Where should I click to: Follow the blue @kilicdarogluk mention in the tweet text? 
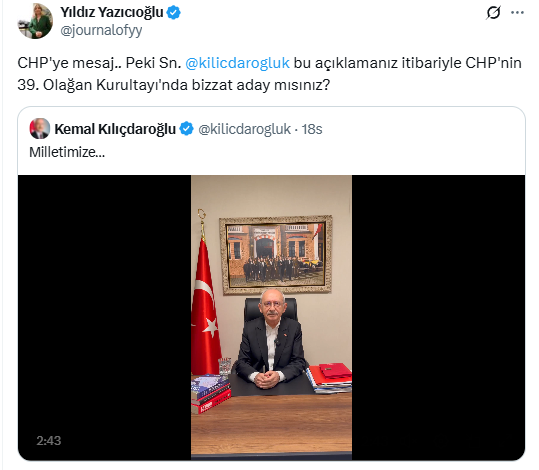coord(238,63)
